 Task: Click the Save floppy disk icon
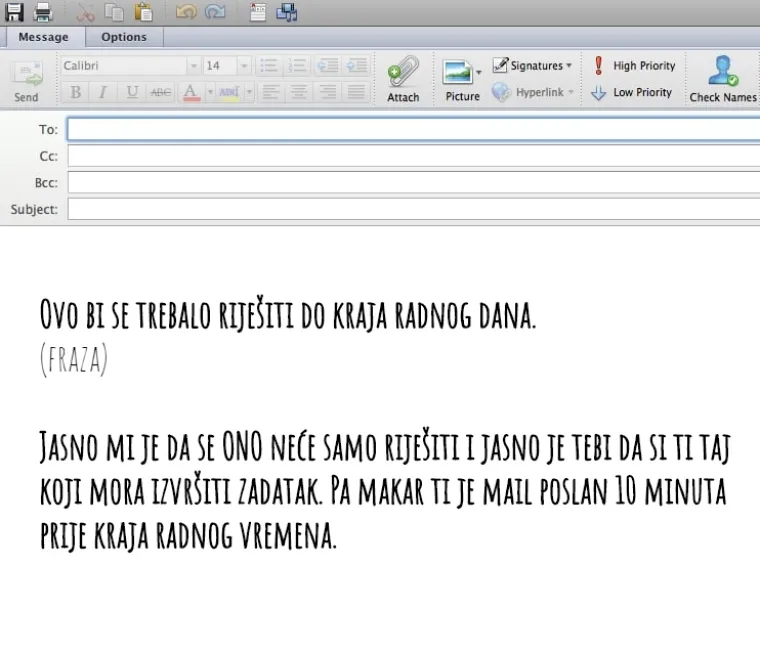[15, 12]
